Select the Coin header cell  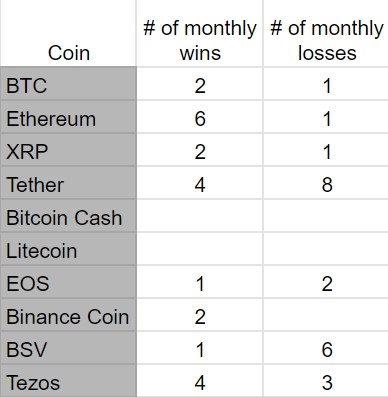click(x=68, y=33)
